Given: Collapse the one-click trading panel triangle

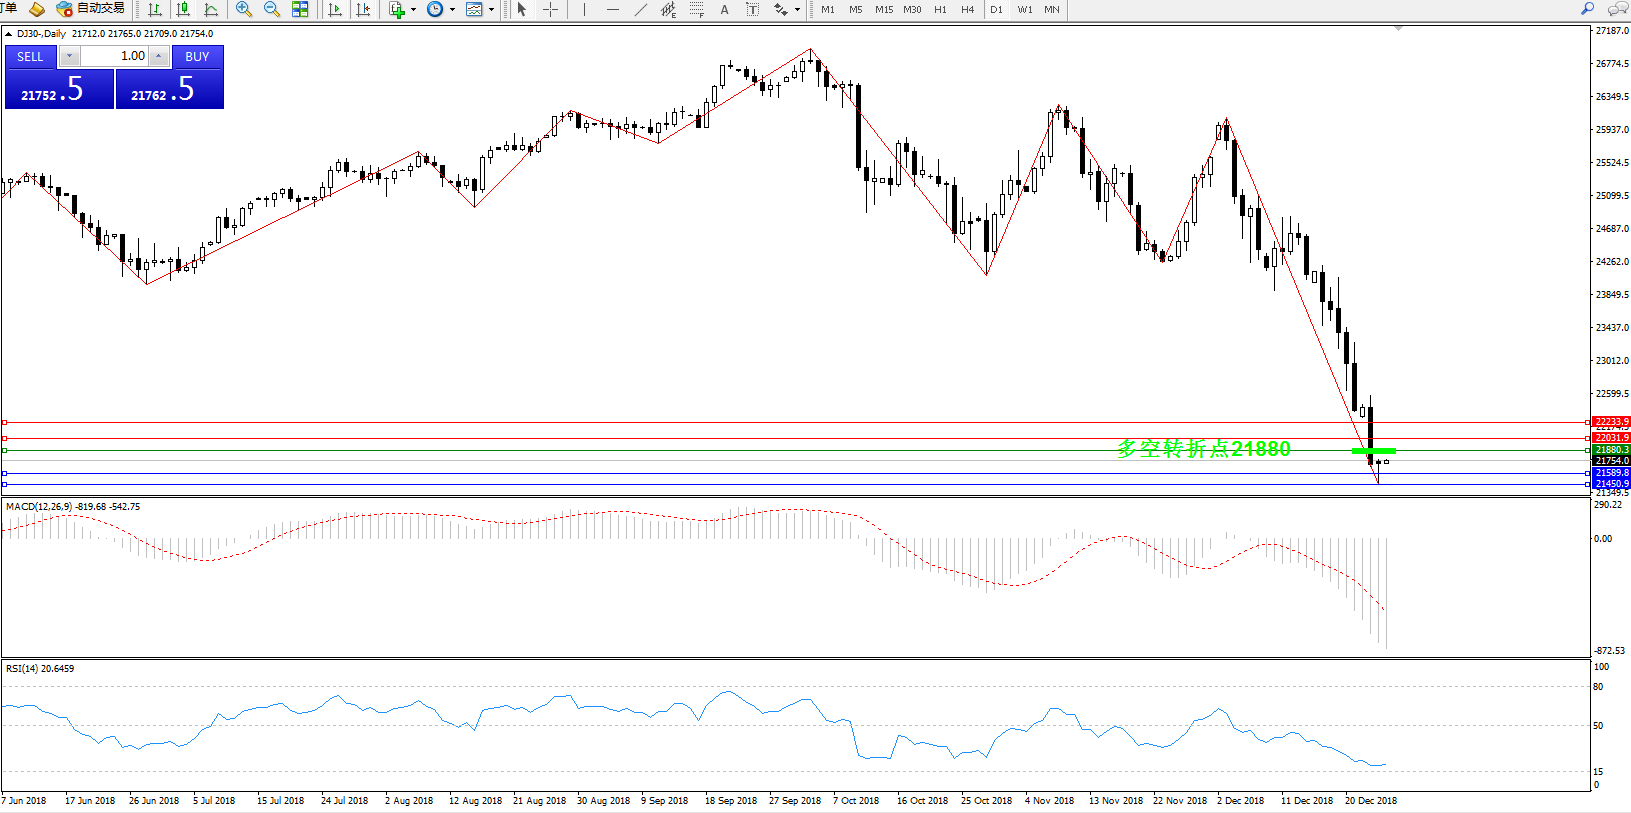Looking at the screenshot, I should click(x=9, y=34).
